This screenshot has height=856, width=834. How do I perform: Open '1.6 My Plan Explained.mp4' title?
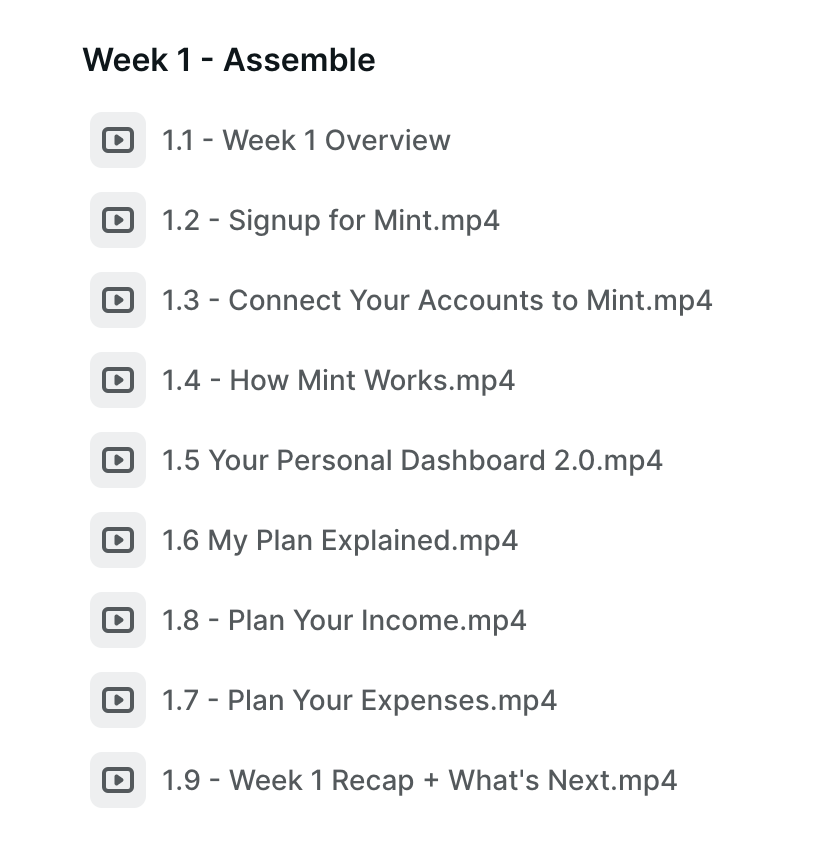click(340, 540)
